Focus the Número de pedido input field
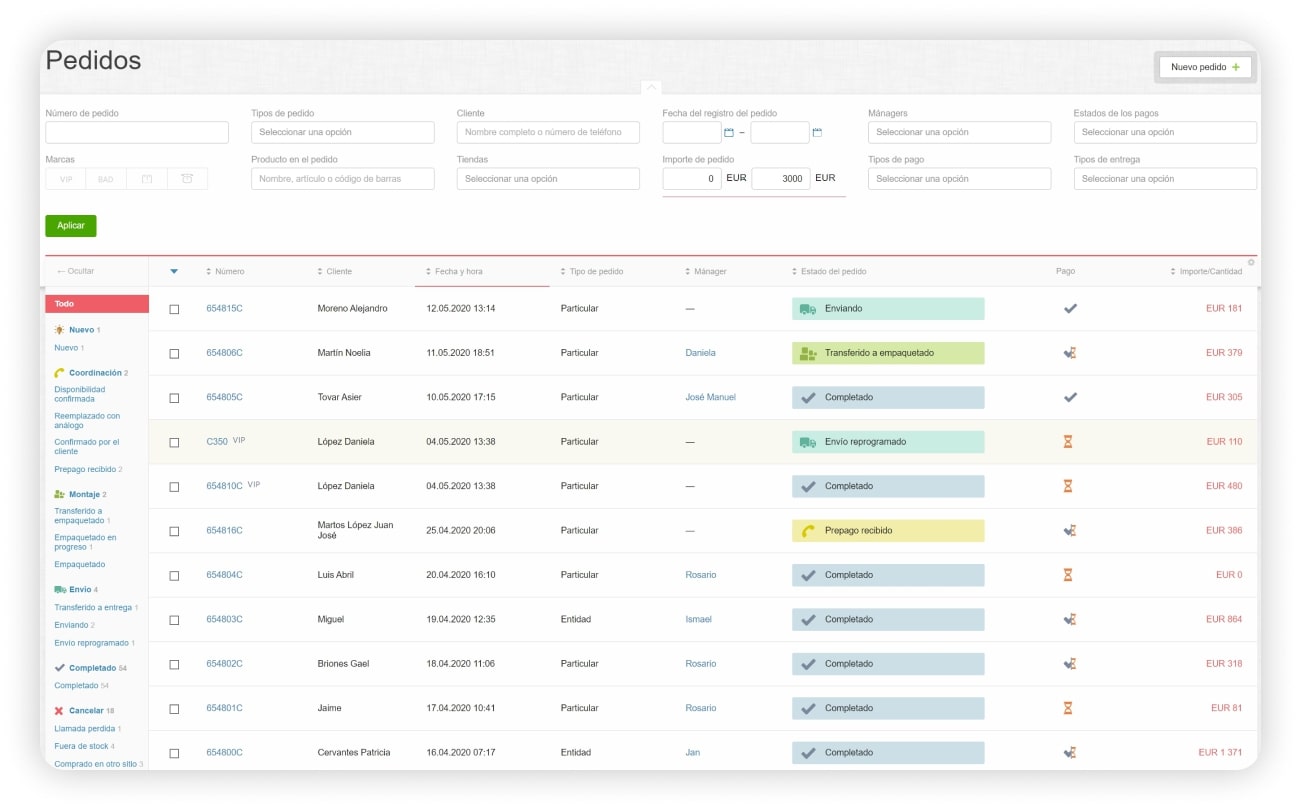 (x=137, y=132)
